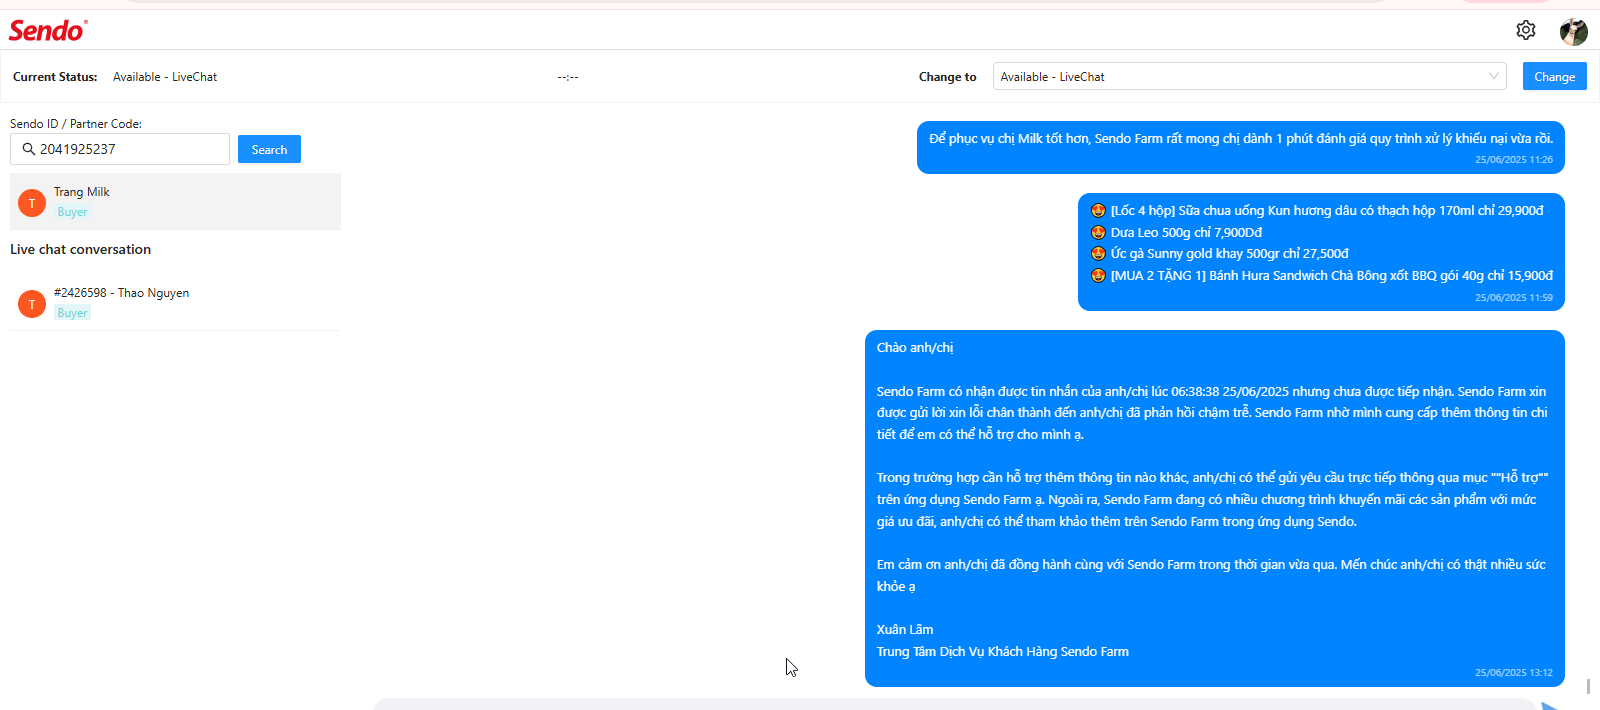The image size is (1600, 710).
Task: Focus the Sendo ID / Partner Code field
Action: (120, 149)
